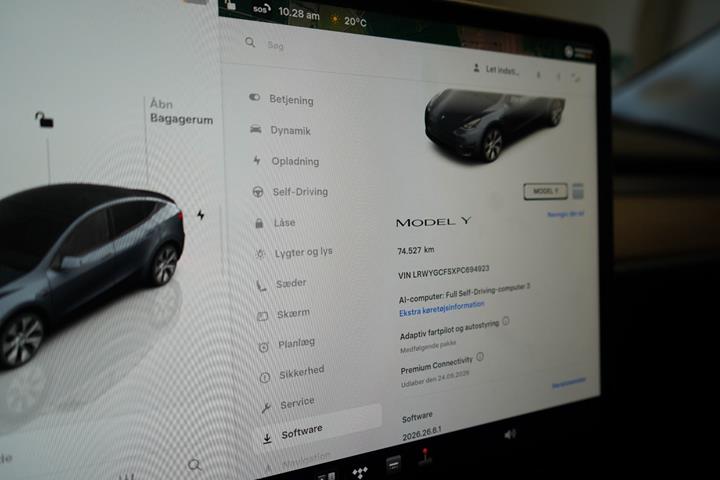Tap the MODEL Y badge button
This screenshot has height=480, width=720.
pyautogui.click(x=546, y=191)
